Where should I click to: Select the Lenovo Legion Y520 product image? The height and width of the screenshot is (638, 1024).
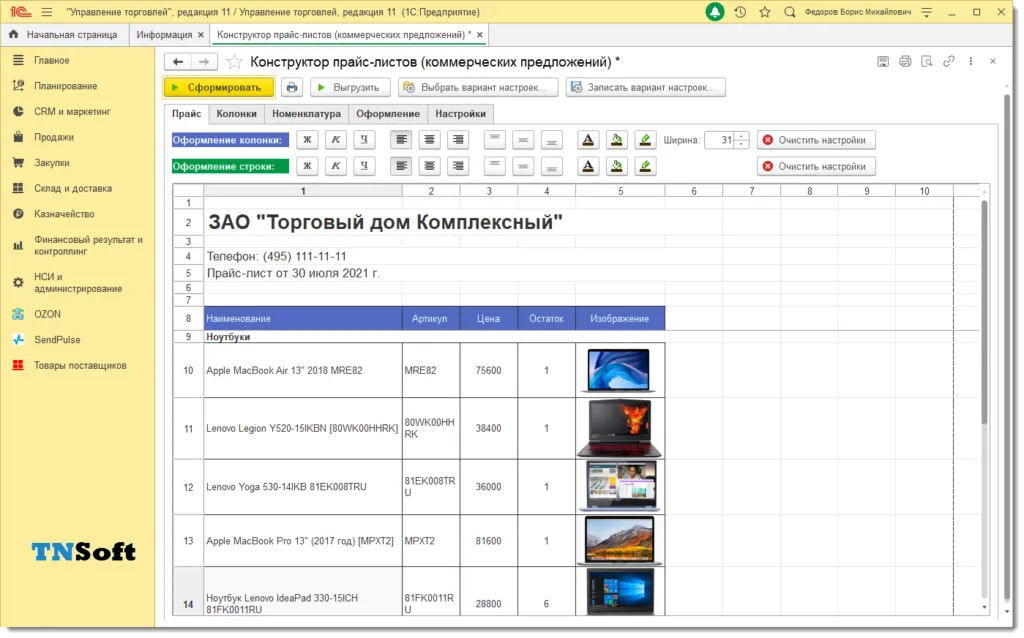click(x=619, y=428)
